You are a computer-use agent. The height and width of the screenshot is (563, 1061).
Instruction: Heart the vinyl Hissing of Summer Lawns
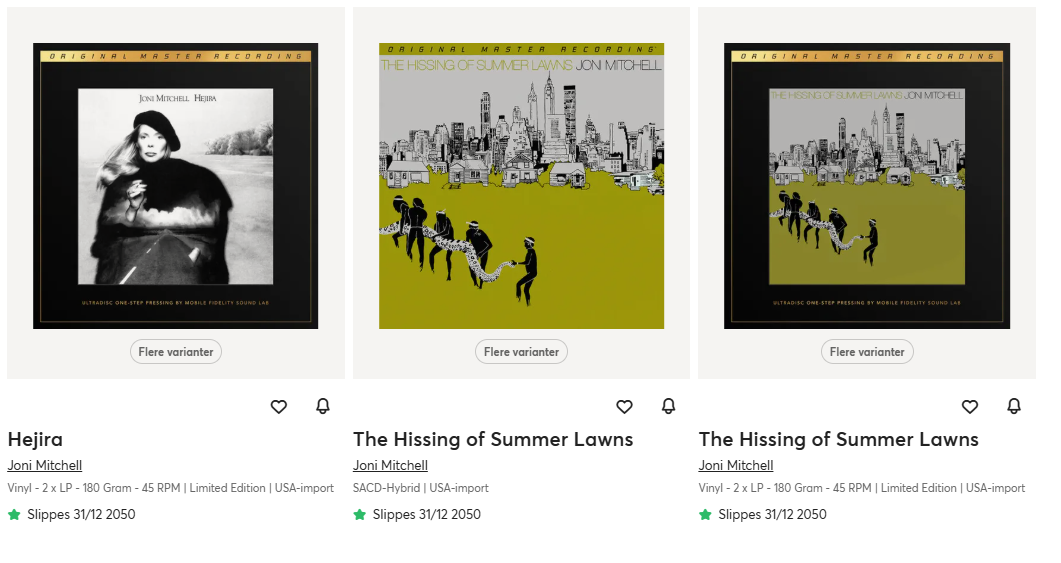970,406
